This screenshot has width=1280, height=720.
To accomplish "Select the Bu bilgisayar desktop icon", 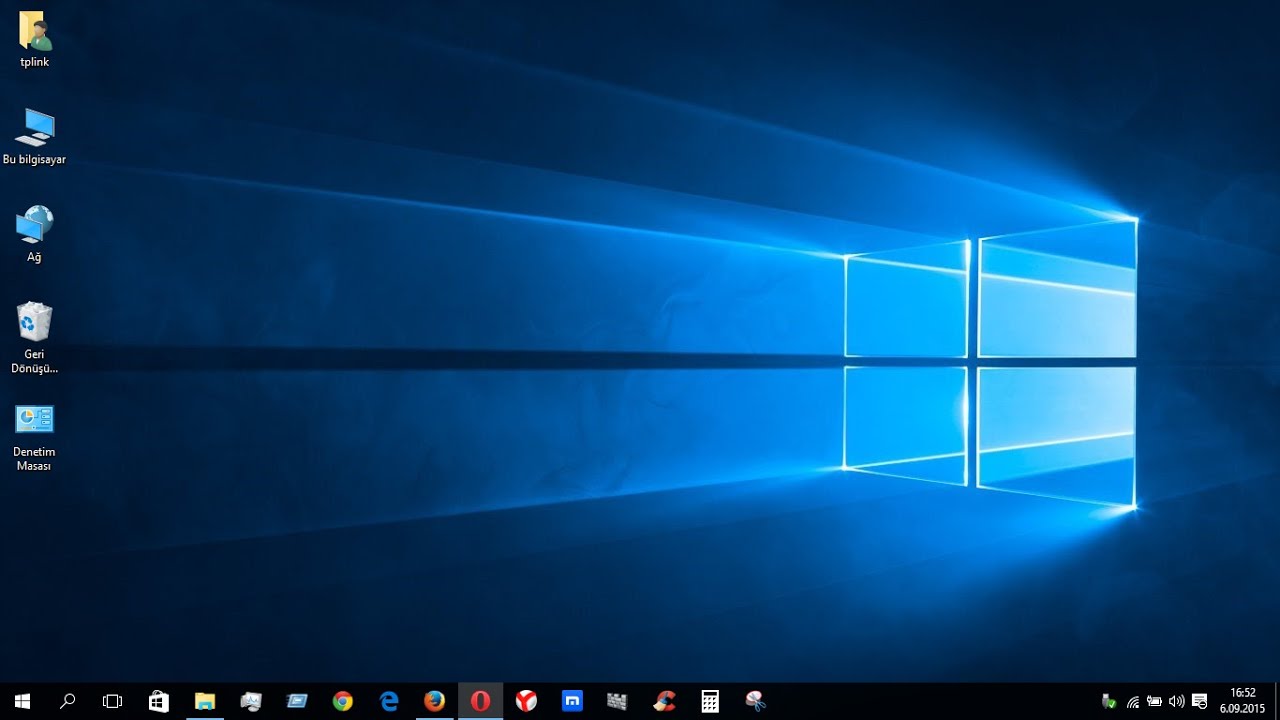I will (34, 137).
